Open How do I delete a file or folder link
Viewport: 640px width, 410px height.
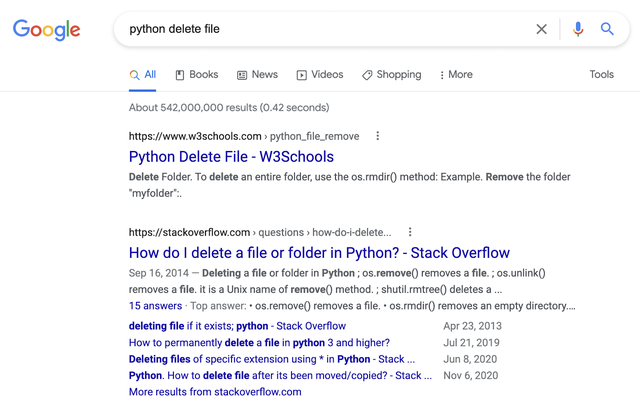[319, 253]
